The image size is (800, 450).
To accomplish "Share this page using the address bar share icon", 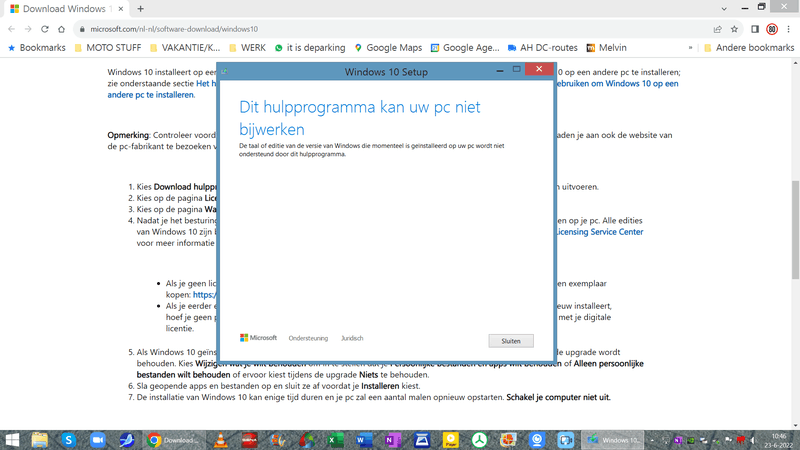I will coord(717,29).
